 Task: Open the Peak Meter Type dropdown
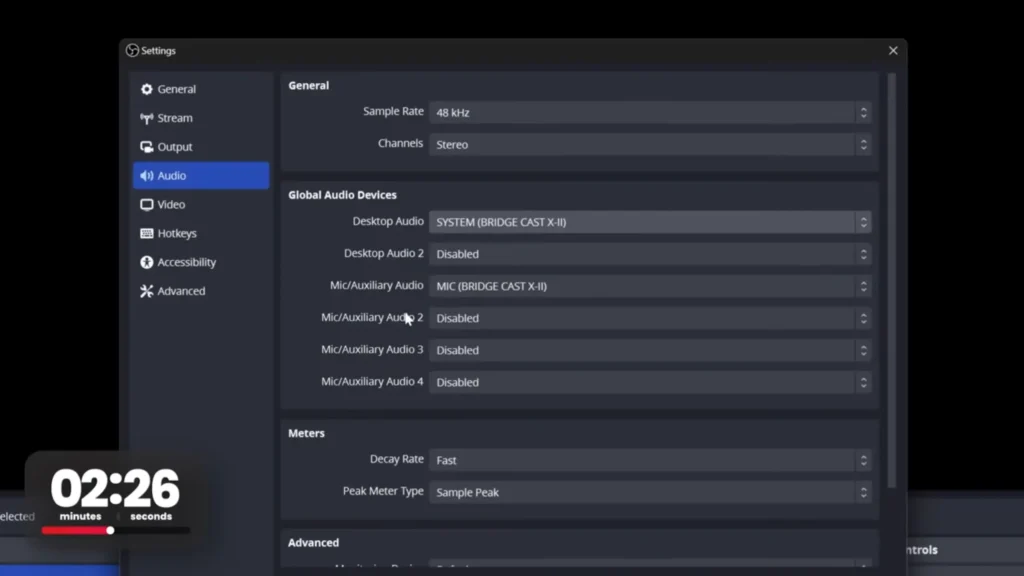[650, 492]
